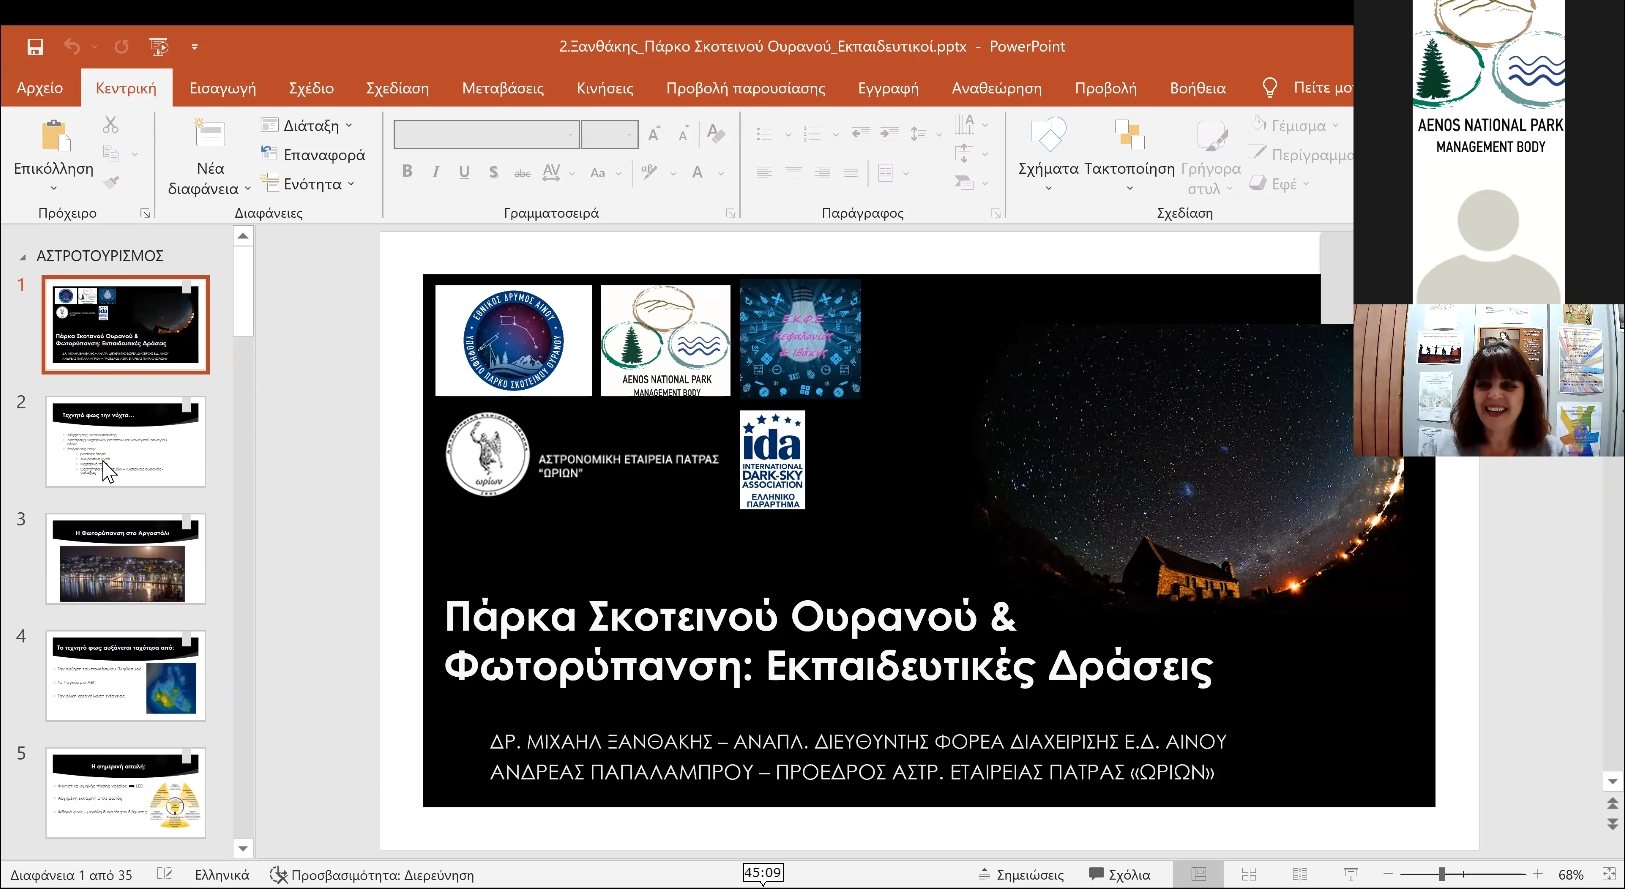Undo the last action
The image size is (1625, 889).
pos(72,47)
